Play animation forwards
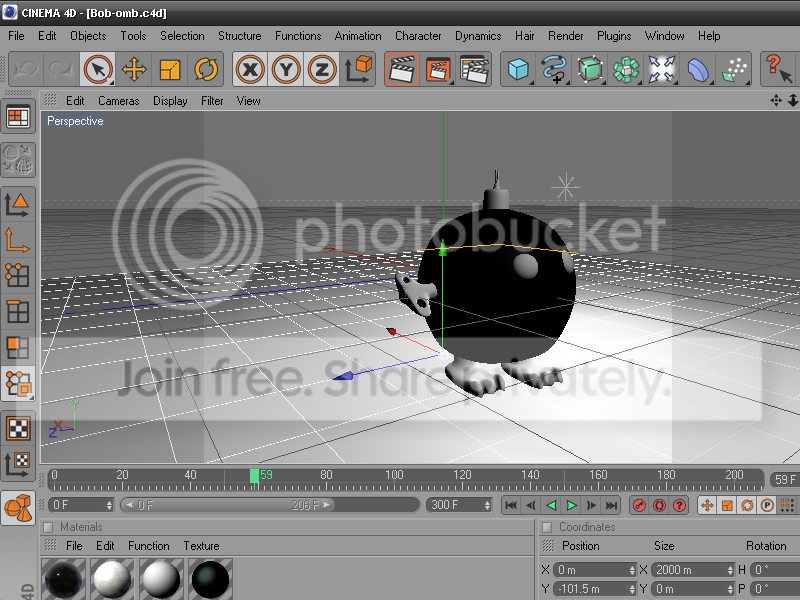 click(x=571, y=506)
